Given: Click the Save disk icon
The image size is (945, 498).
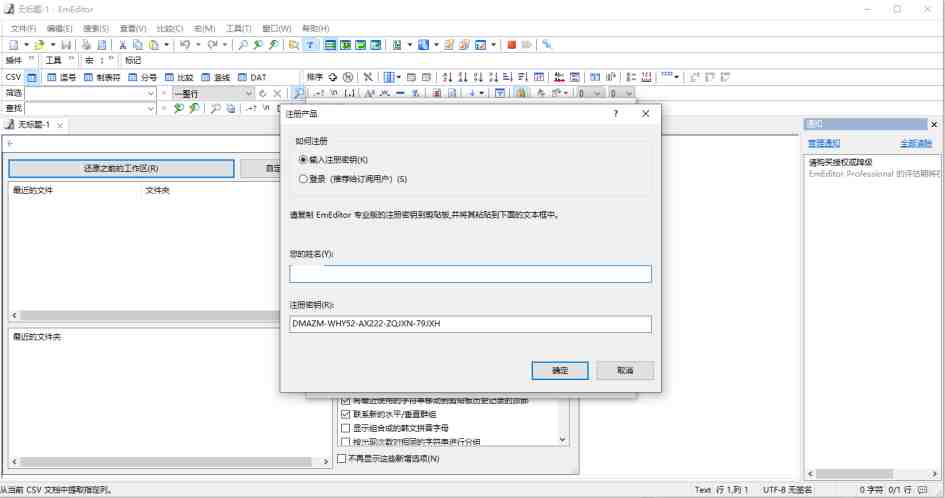Looking at the screenshot, I should click(66, 45).
